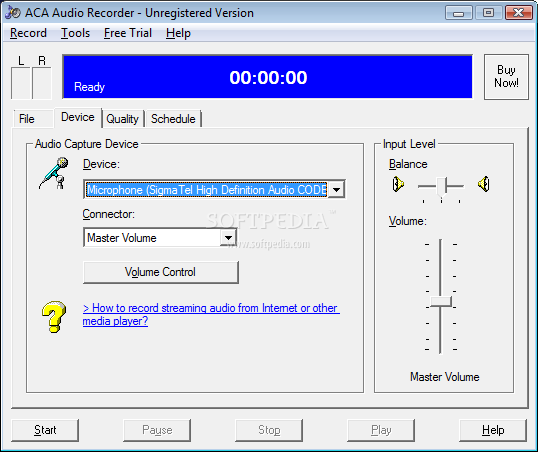Click the microphone icon in Audio Capture Device

click(54, 173)
